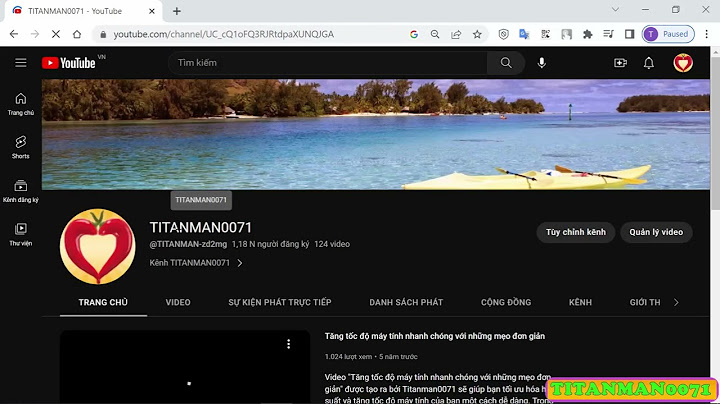Image resolution: width=720 pixels, height=404 pixels.
Task: Click the channel profile picture
Action: pyautogui.click(x=98, y=247)
